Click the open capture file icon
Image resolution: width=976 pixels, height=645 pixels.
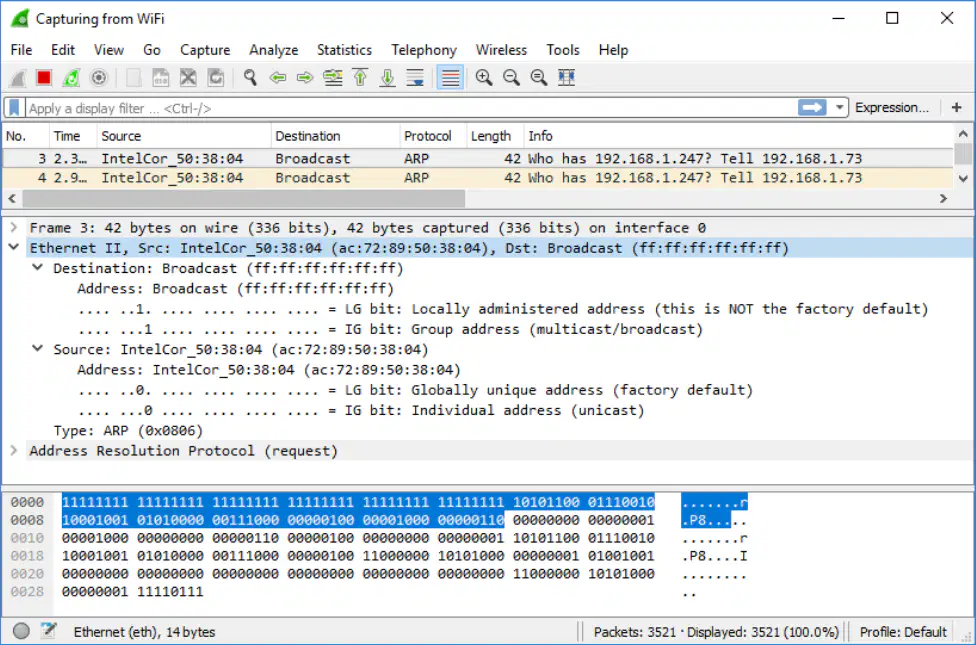click(x=133, y=78)
